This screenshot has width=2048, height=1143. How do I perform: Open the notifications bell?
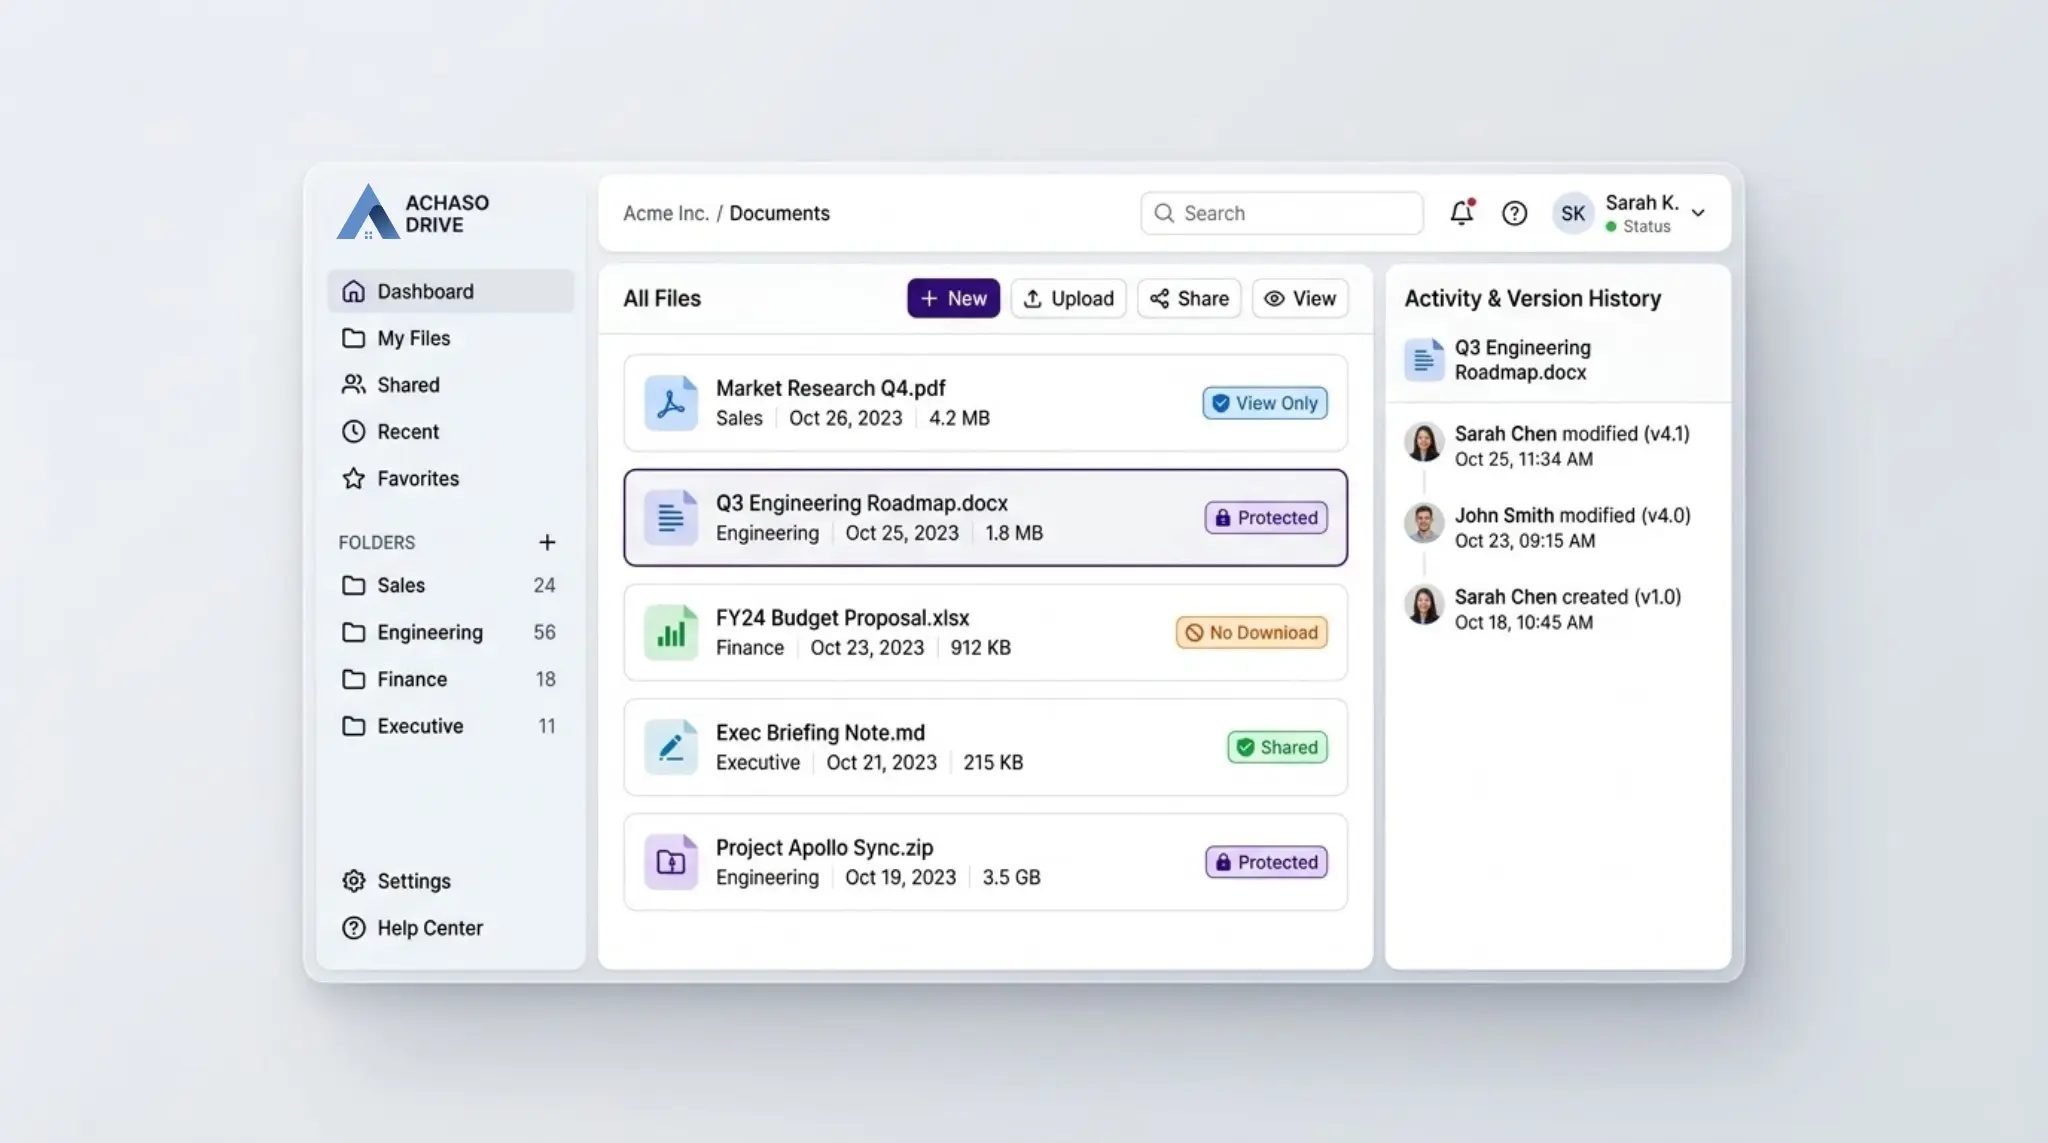1462,212
